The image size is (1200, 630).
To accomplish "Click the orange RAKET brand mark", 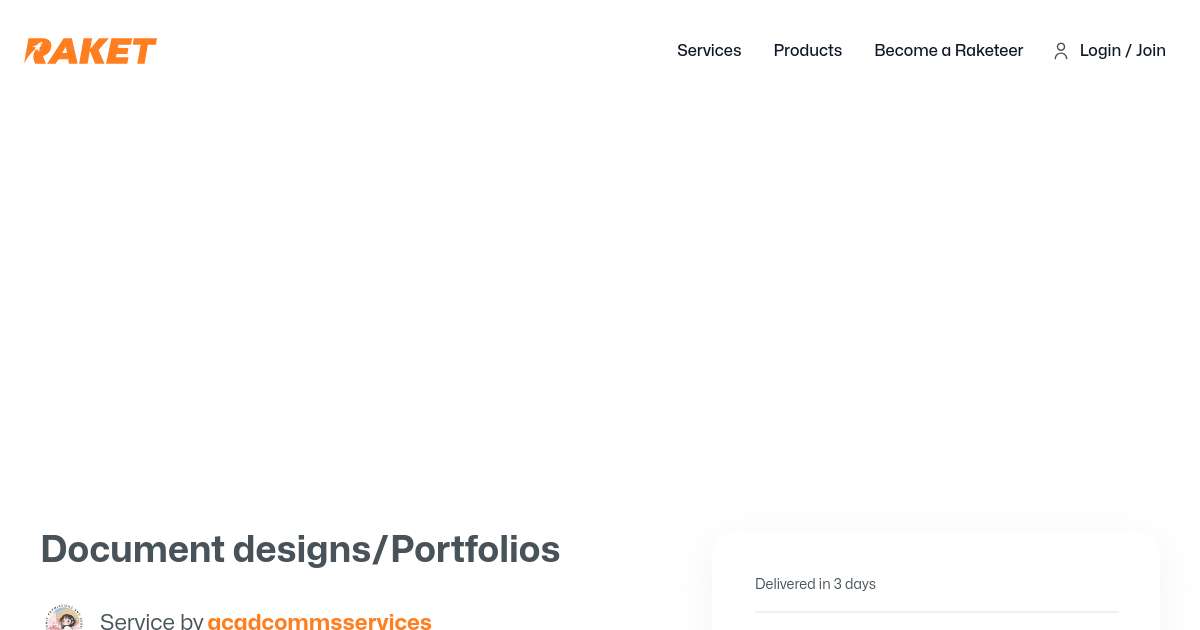I will coord(90,50).
